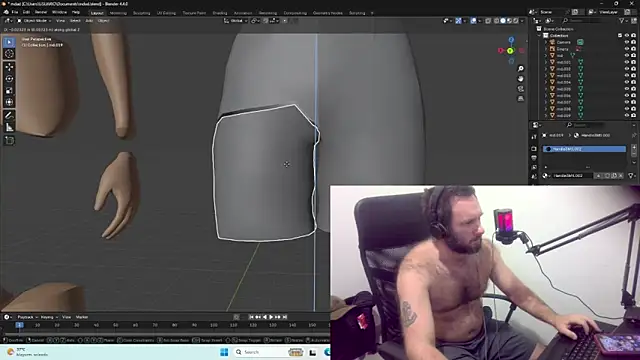Open the Global transform orientation dropdown
This screenshot has width=640, height=360.
click(x=236, y=21)
